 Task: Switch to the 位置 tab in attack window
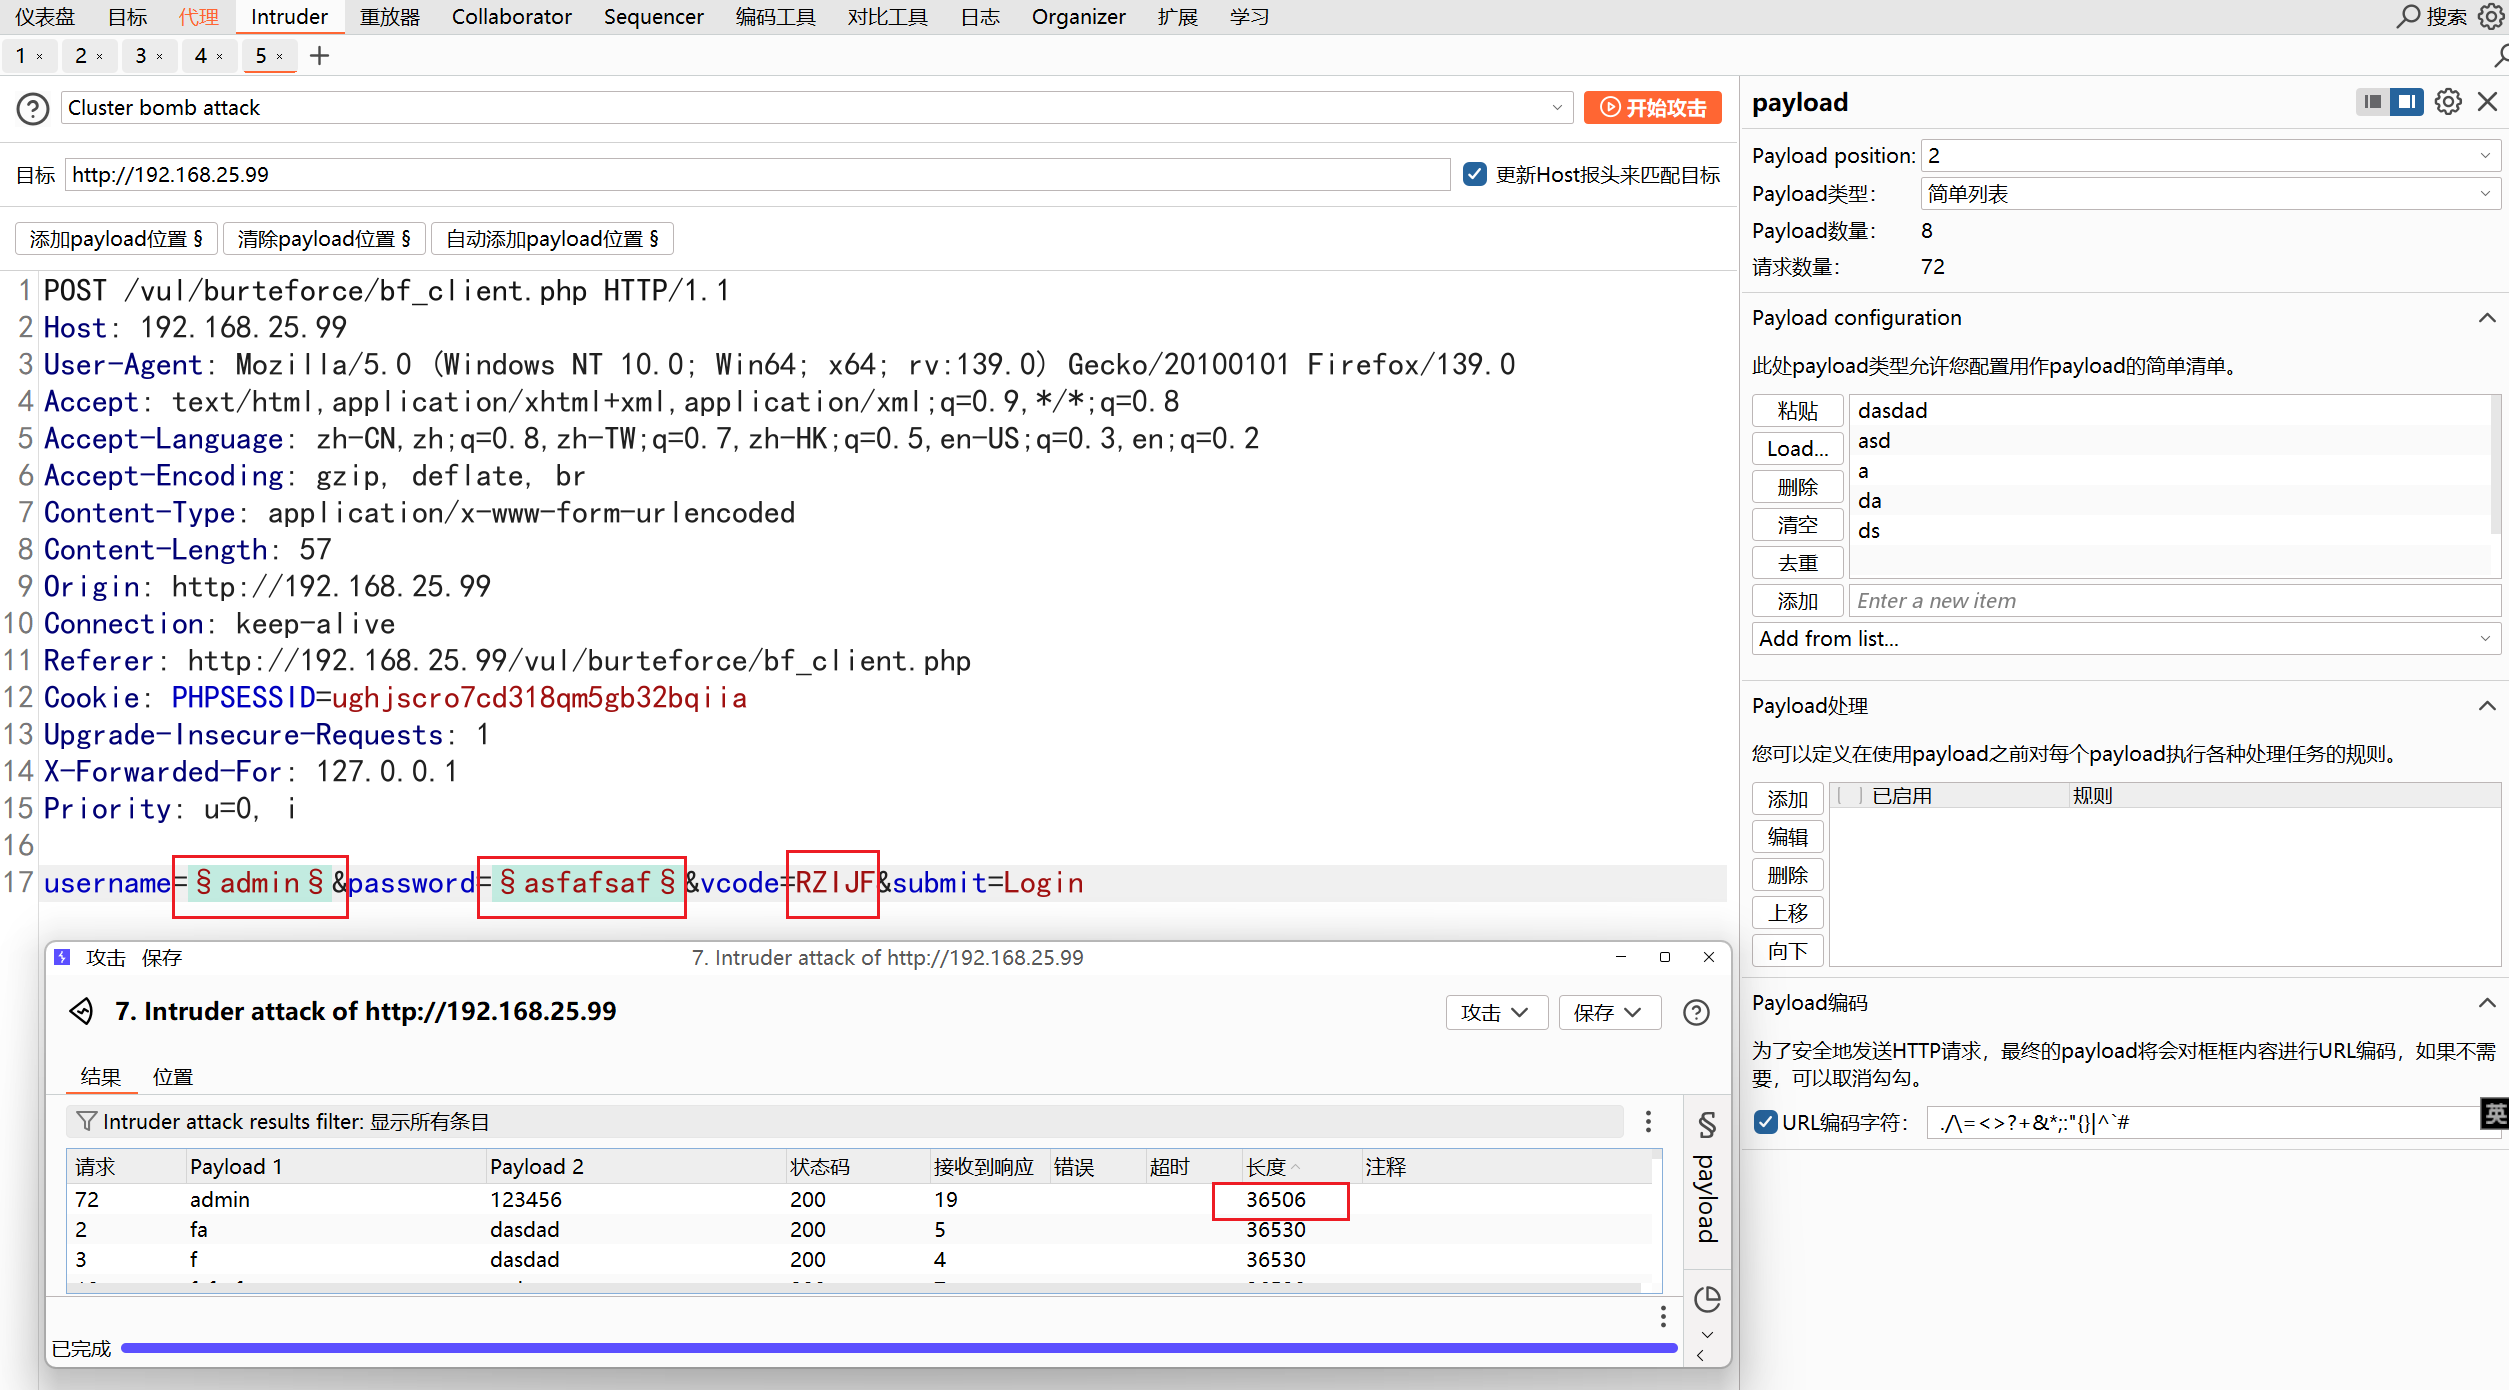172,1077
